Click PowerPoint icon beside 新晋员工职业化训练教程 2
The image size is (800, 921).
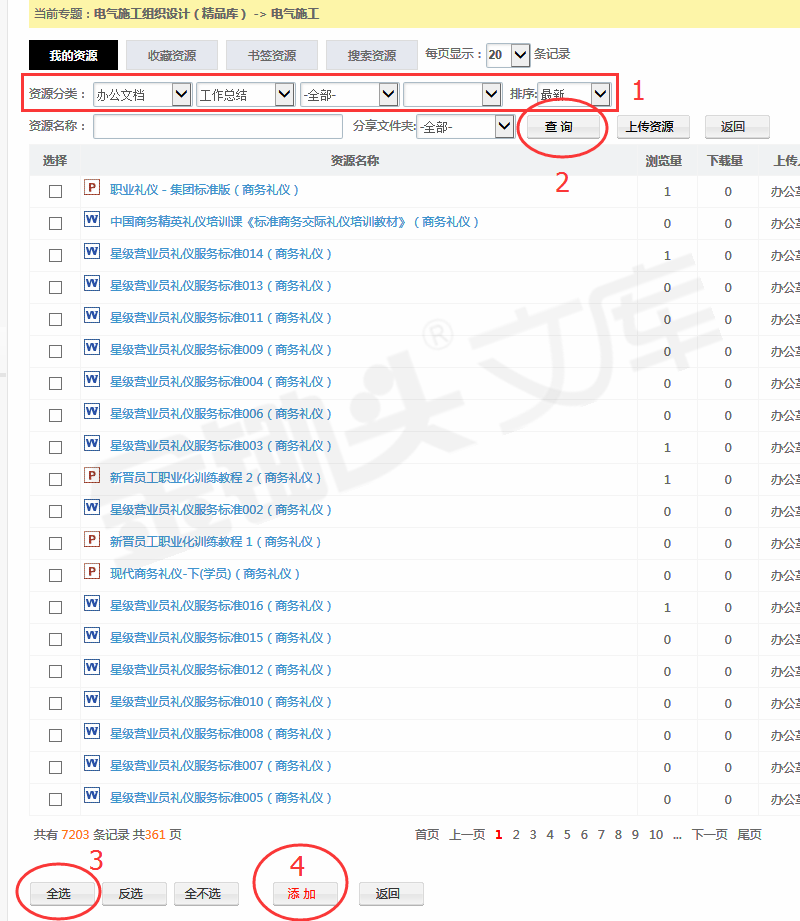point(92,476)
